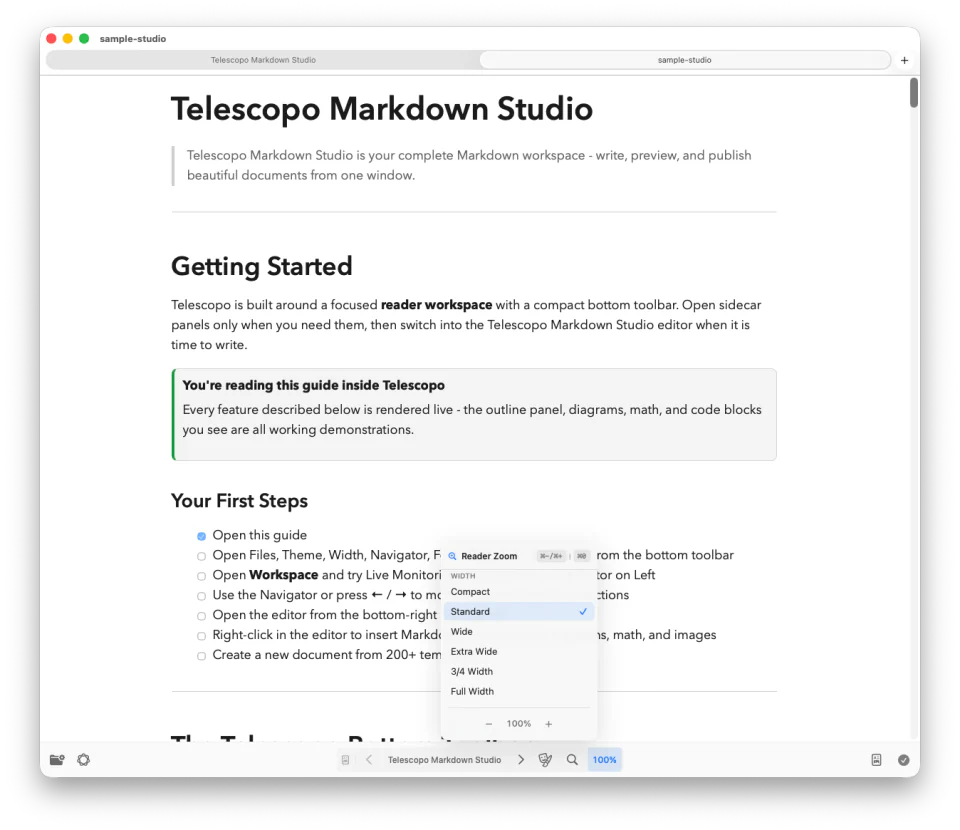
Task: Check 'Open the editor from the bottom-right' item
Action: (201, 616)
